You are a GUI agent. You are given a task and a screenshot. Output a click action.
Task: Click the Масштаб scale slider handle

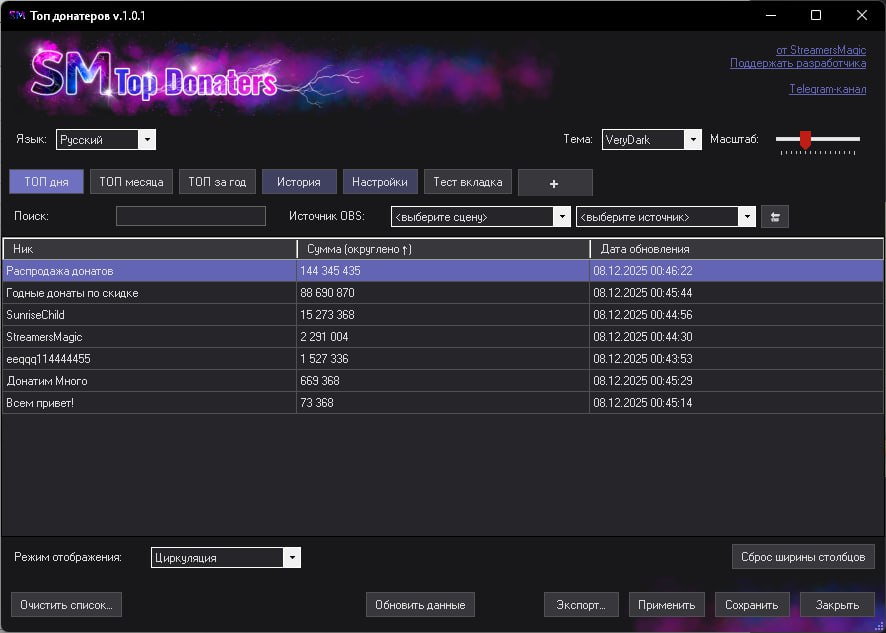805,140
